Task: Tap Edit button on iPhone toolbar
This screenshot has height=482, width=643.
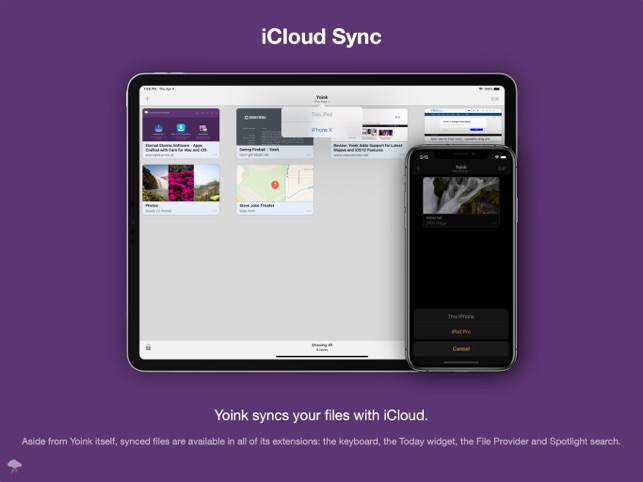Action: [502, 169]
